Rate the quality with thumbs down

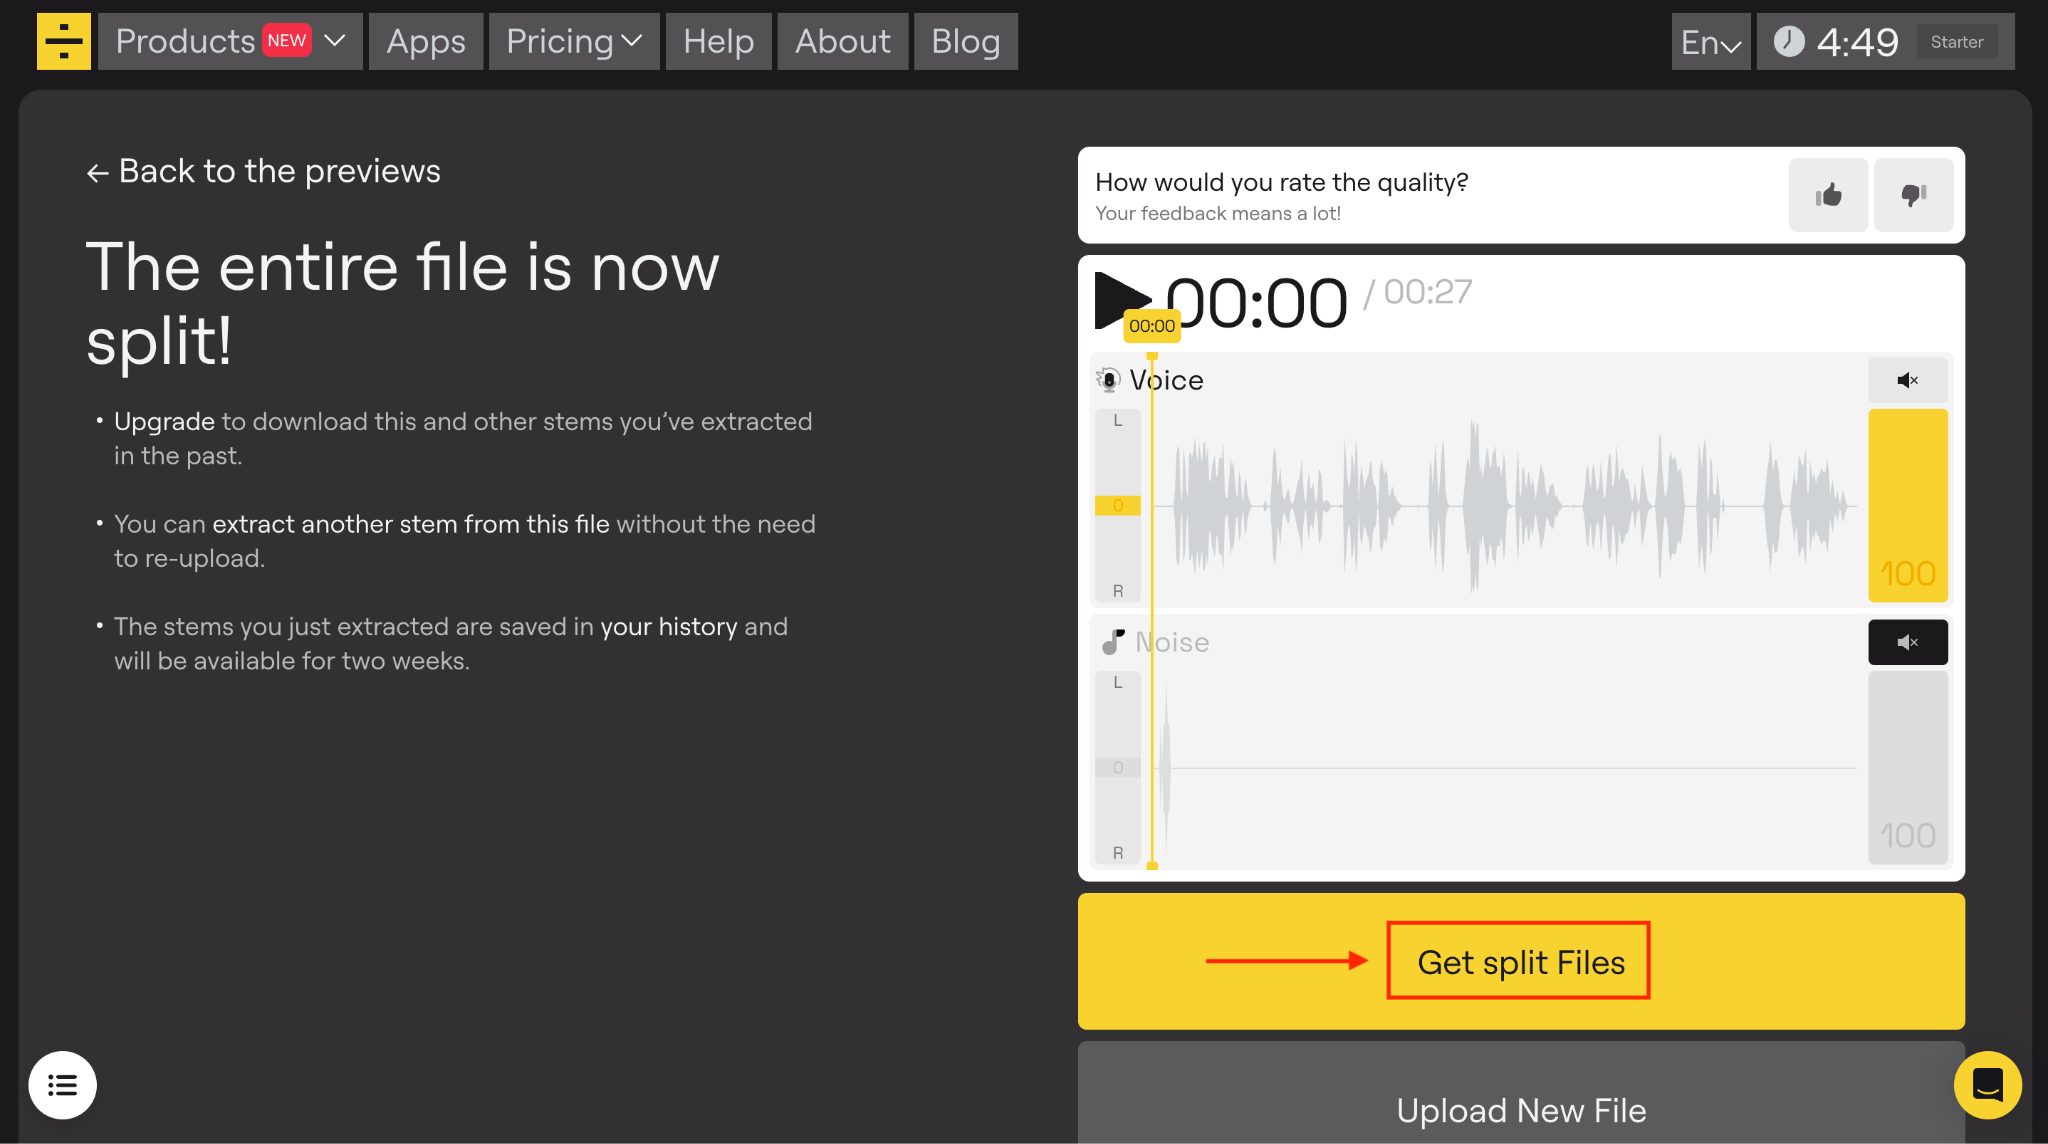(x=1913, y=195)
